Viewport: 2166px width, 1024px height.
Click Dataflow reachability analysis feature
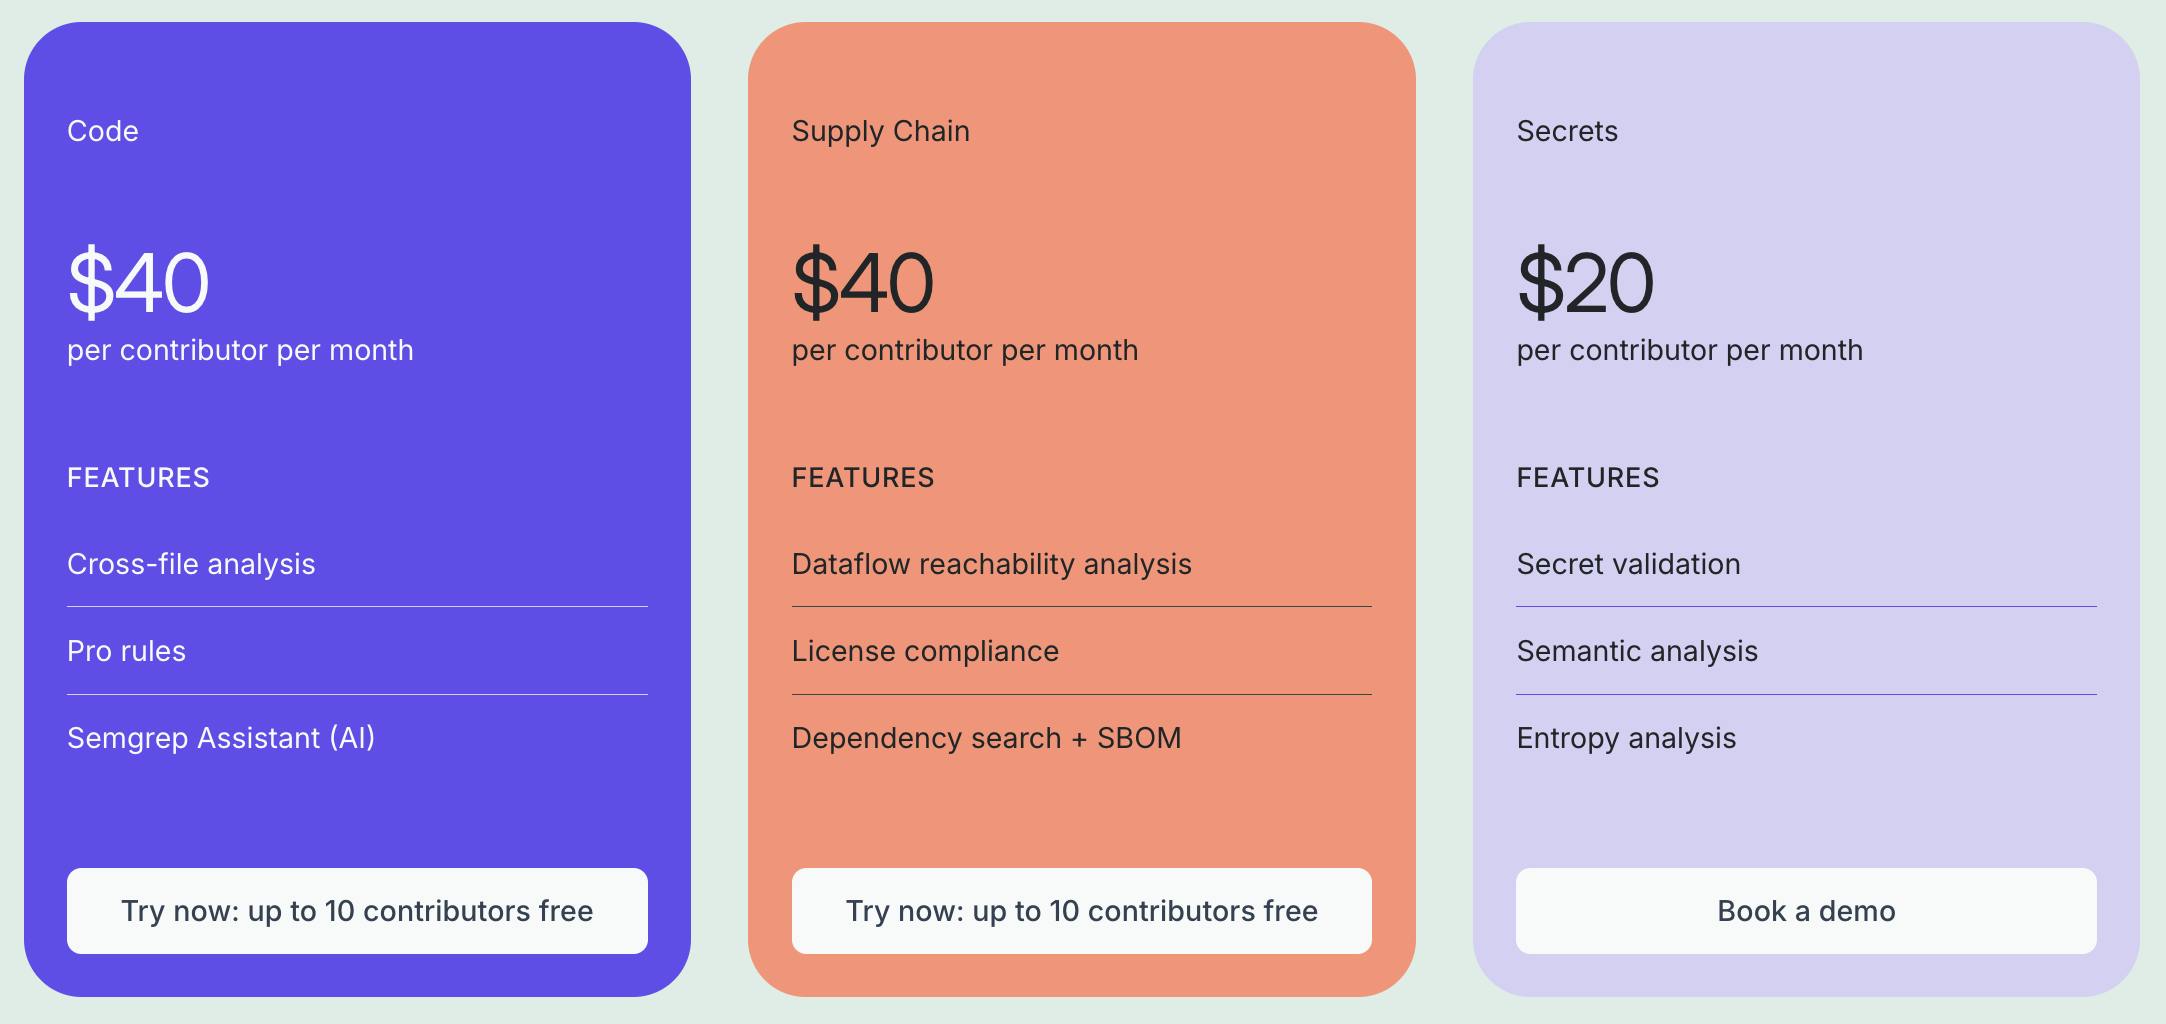pyautogui.click(x=991, y=564)
